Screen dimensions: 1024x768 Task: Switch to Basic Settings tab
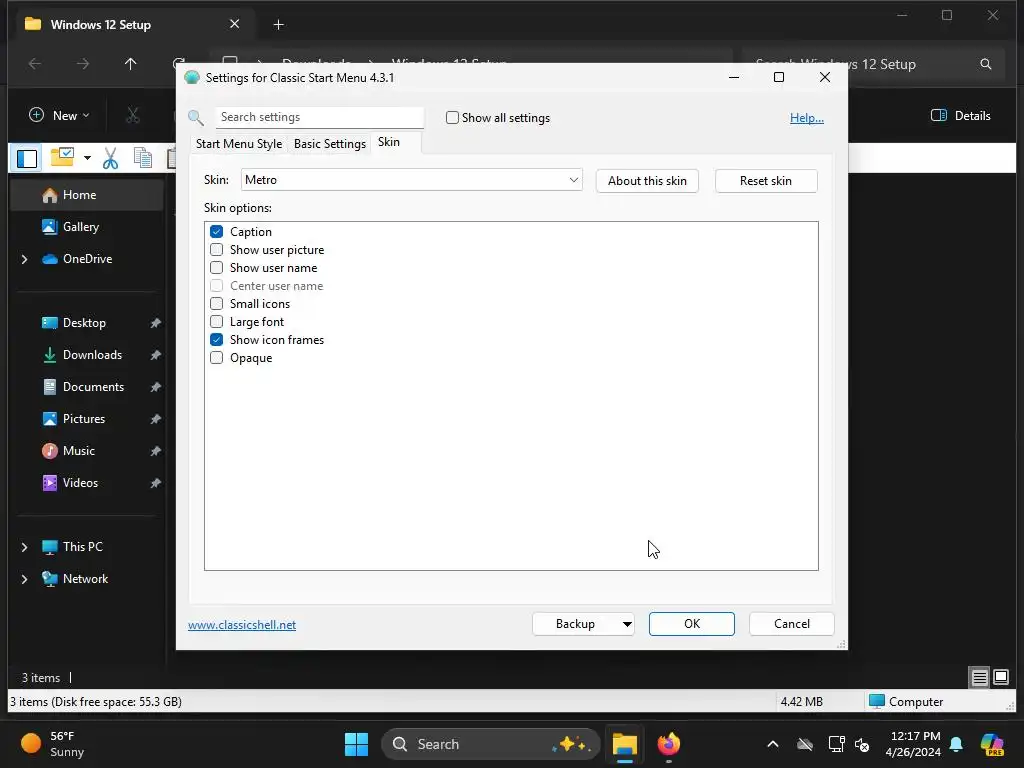point(330,144)
